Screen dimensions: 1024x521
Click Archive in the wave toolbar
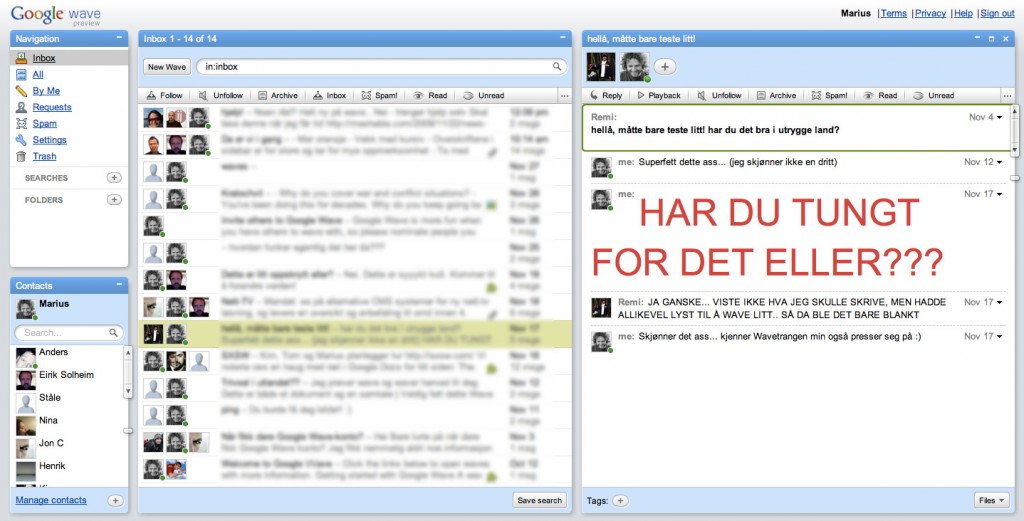(x=776, y=95)
